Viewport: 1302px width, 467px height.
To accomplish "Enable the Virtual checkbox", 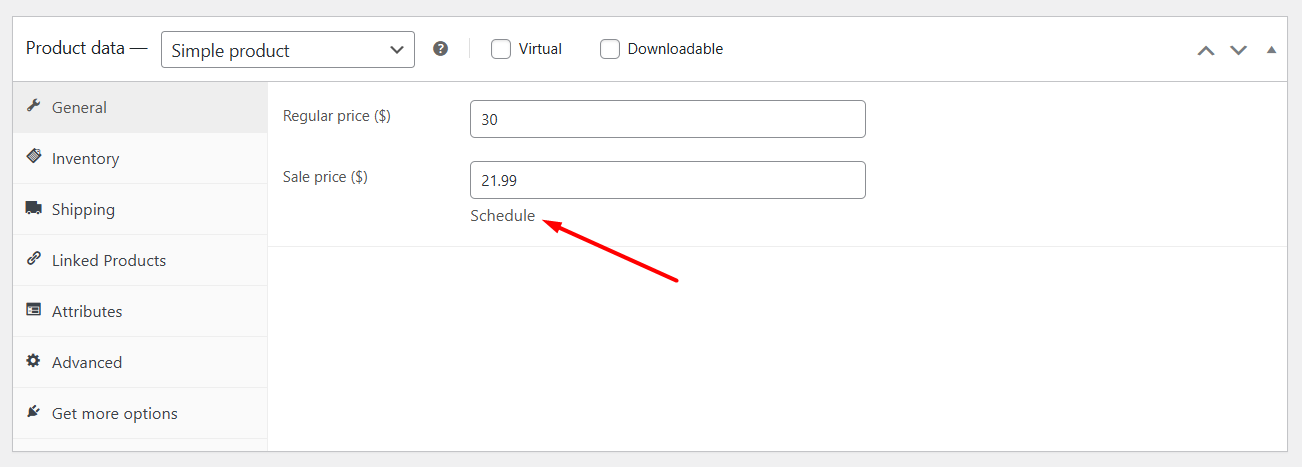I will tap(501, 48).
